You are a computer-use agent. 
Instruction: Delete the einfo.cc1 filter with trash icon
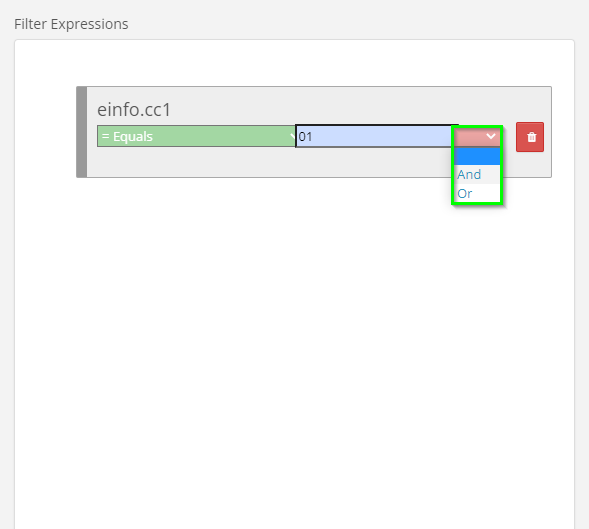[530, 137]
